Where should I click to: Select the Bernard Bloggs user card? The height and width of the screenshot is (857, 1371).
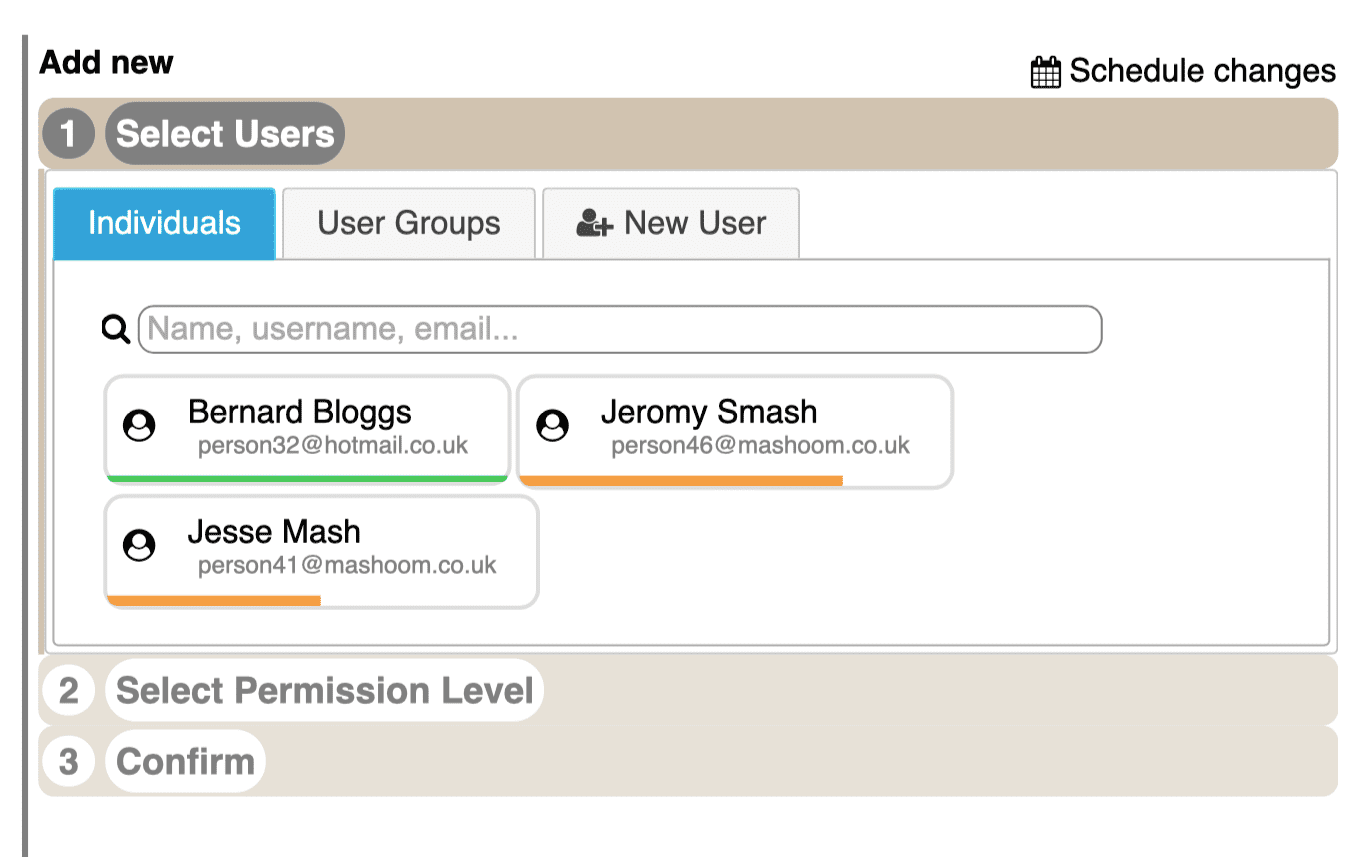click(x=307, y=429)
